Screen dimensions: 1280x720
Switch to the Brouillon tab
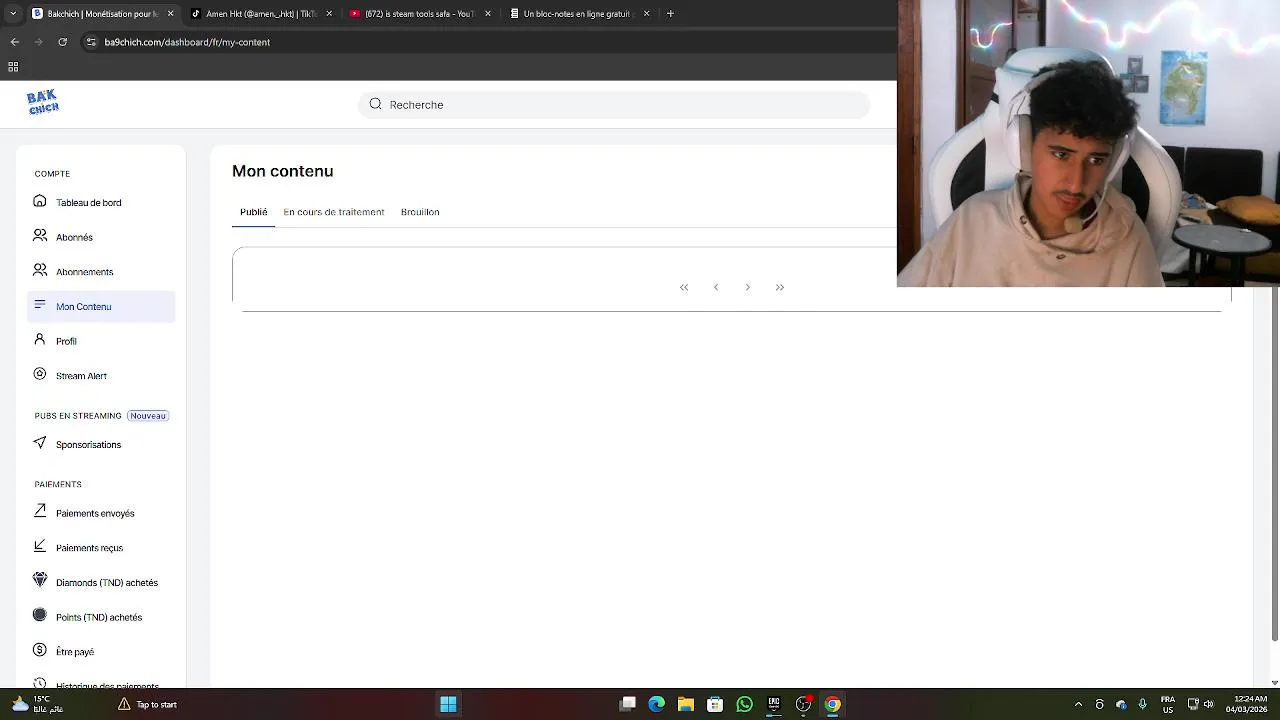tap(420, 212)
